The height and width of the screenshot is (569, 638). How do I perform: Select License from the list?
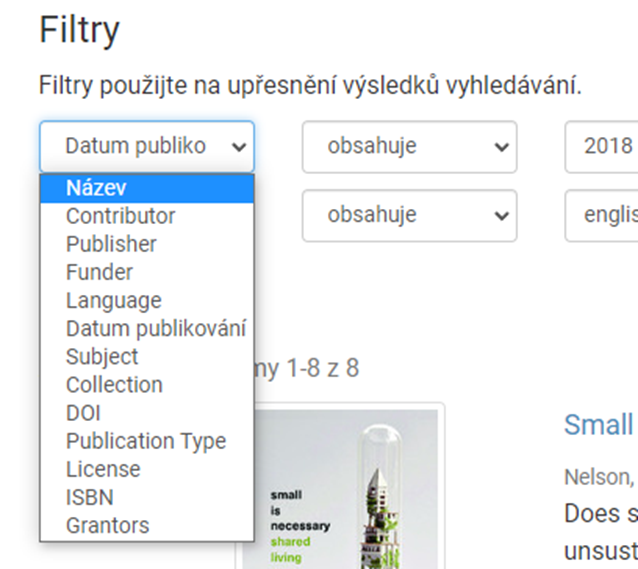(x=147, y=469)
